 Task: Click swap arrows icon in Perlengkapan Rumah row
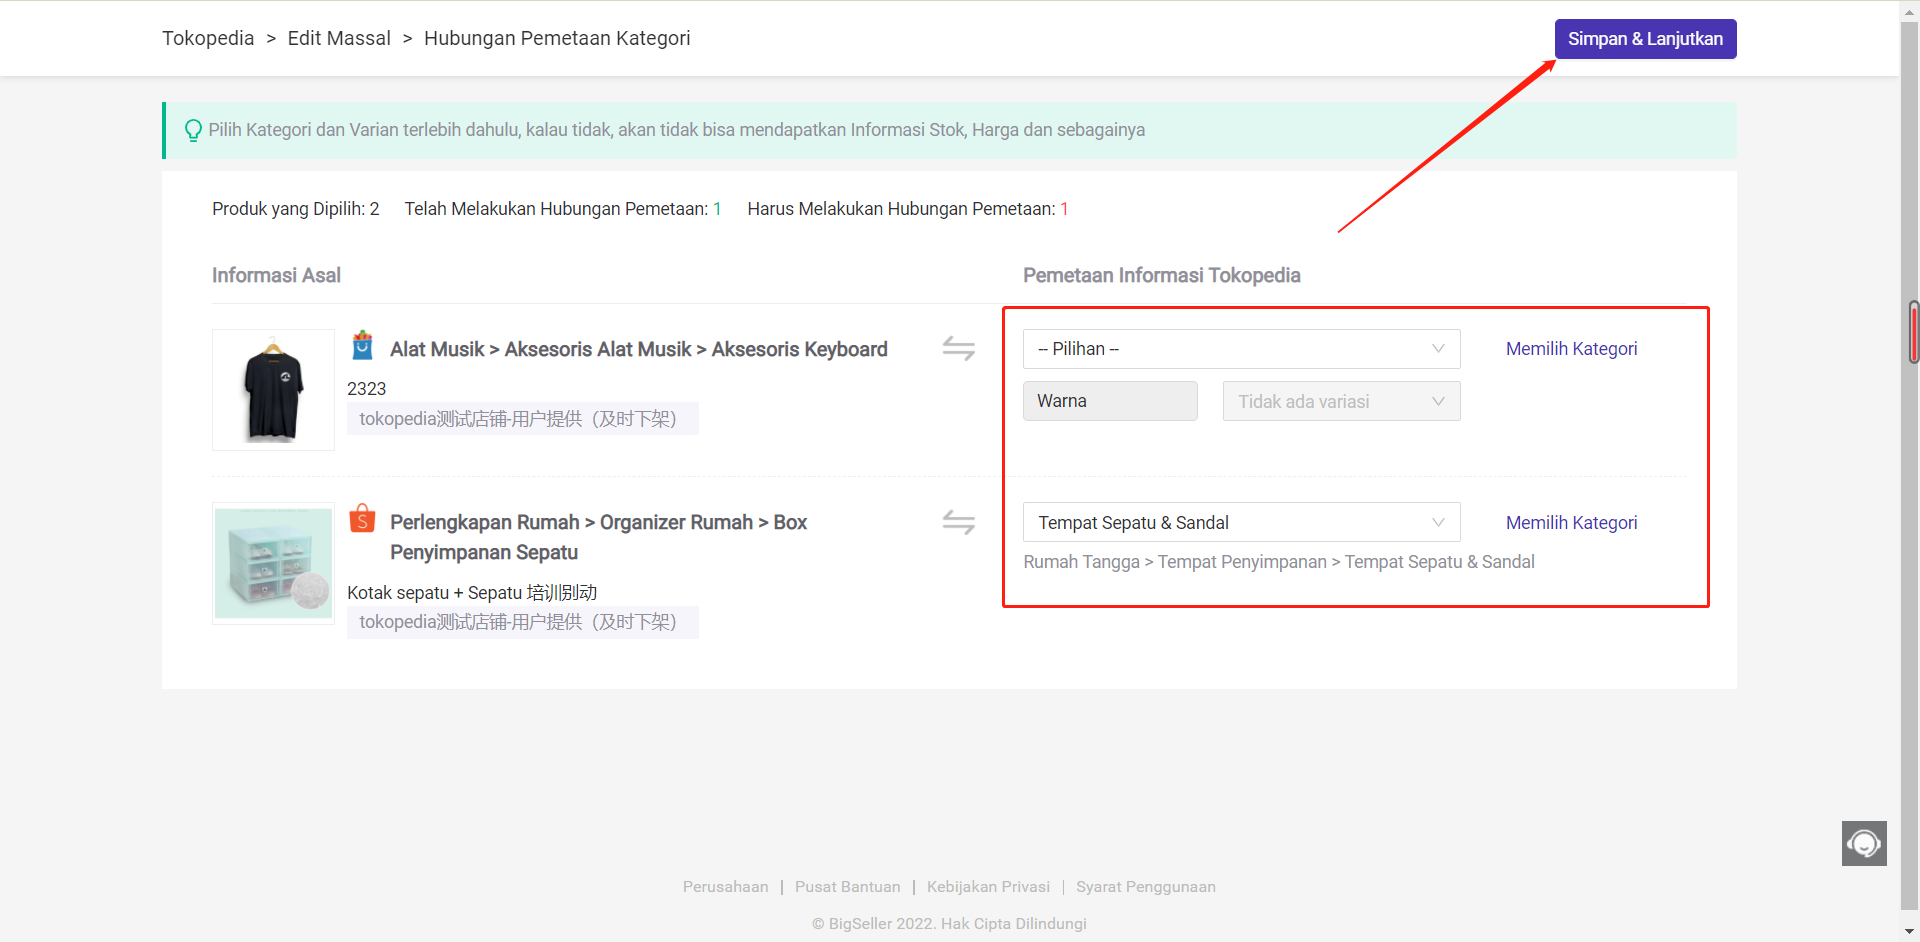point(958,522)
